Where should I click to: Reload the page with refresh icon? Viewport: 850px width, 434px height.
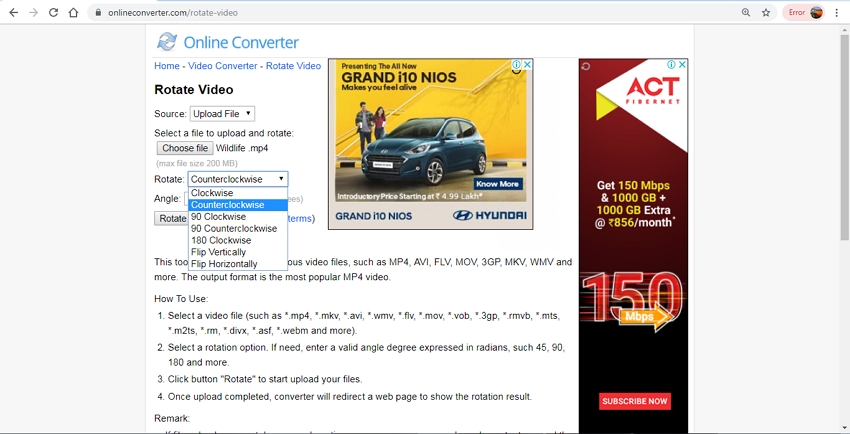[x=53, y=13]
